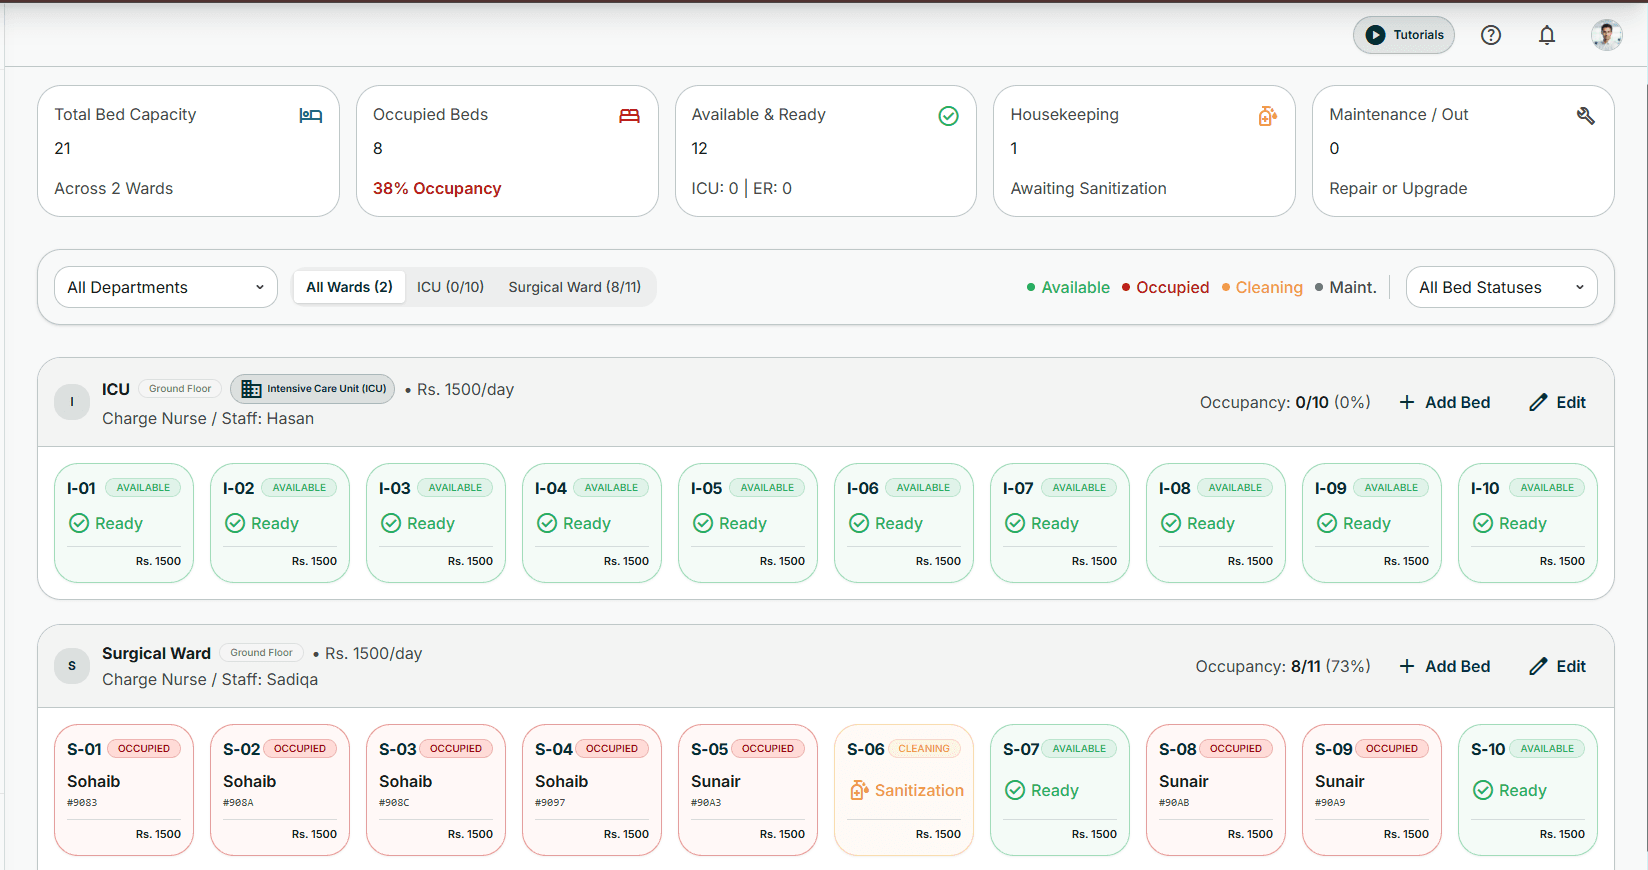
Task: Edit the ICU ward
Action: 1557,402
